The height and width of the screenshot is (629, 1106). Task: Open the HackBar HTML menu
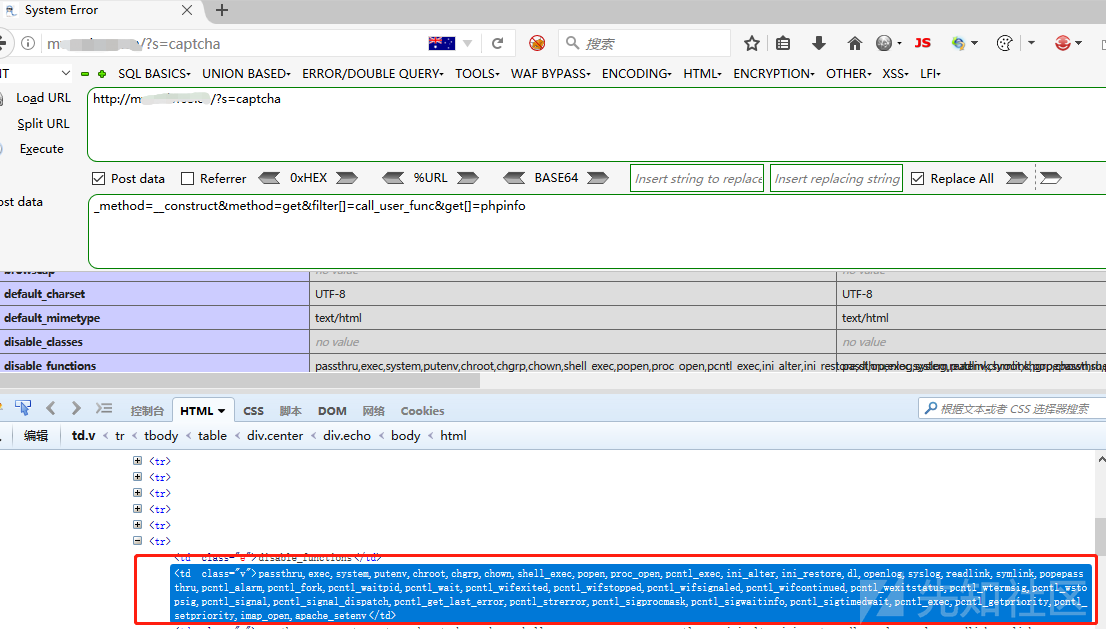click(702, 73)
